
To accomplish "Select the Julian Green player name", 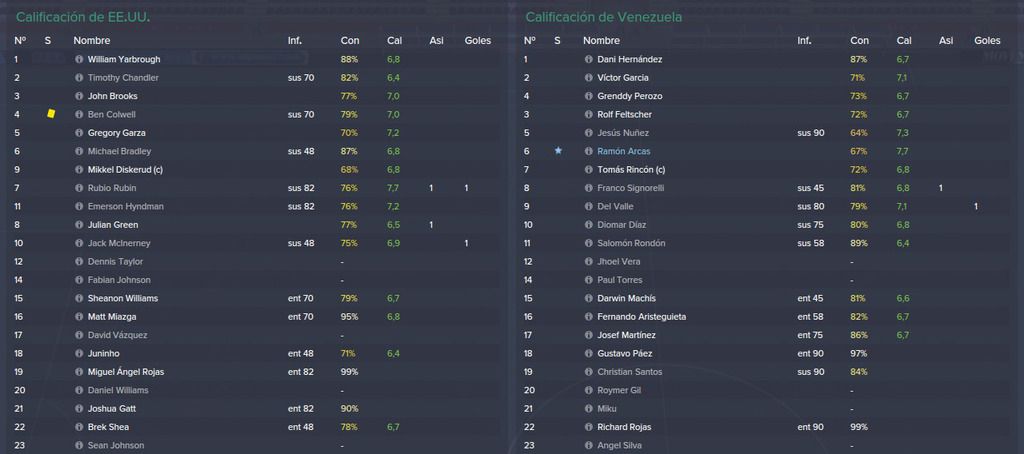I will (x=112, y=225).
